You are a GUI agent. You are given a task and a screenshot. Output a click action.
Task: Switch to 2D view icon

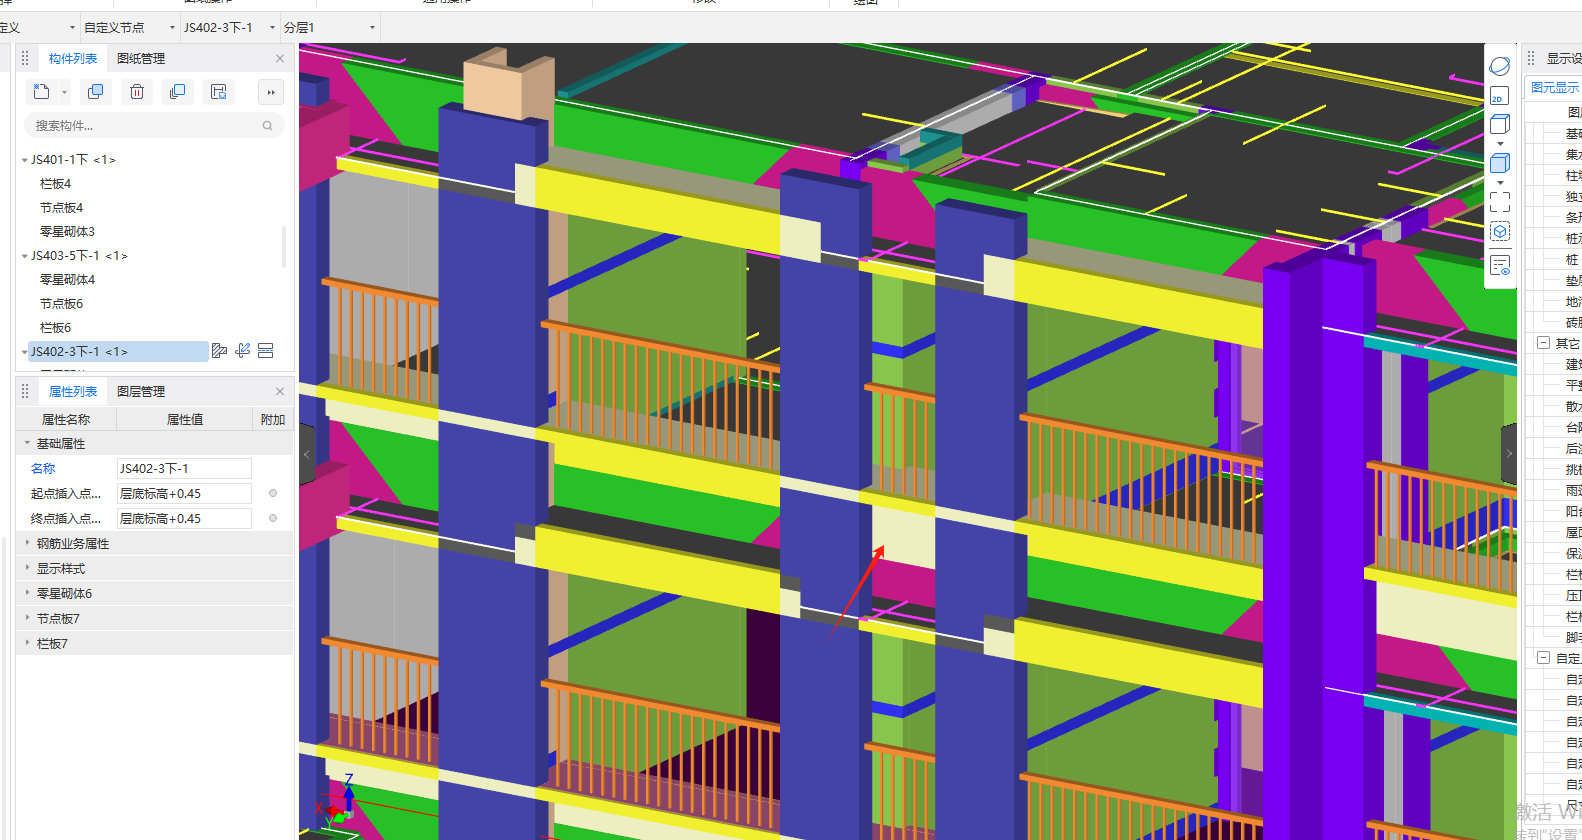1499,96
